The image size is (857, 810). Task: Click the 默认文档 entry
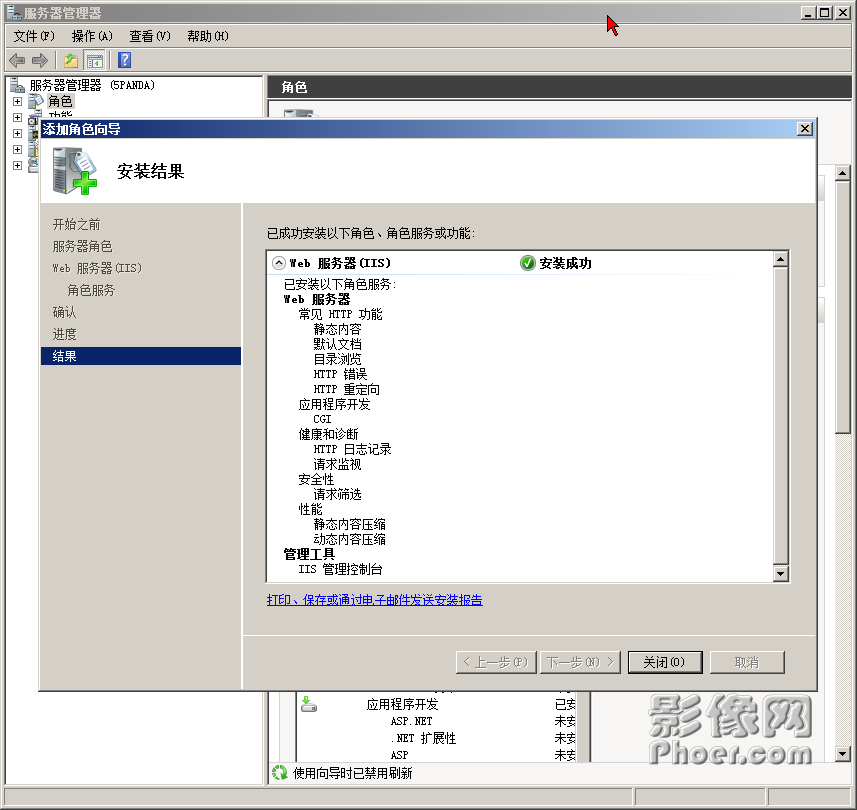tap(337, 344)
